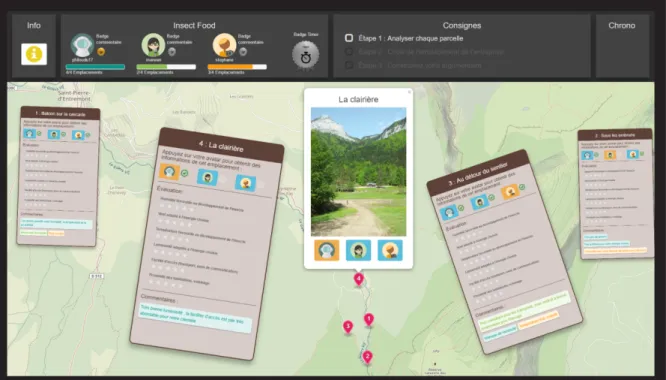Click the grey Badge commentaire beside stephane
Viewport: 666px width, 380px height.
243,52
